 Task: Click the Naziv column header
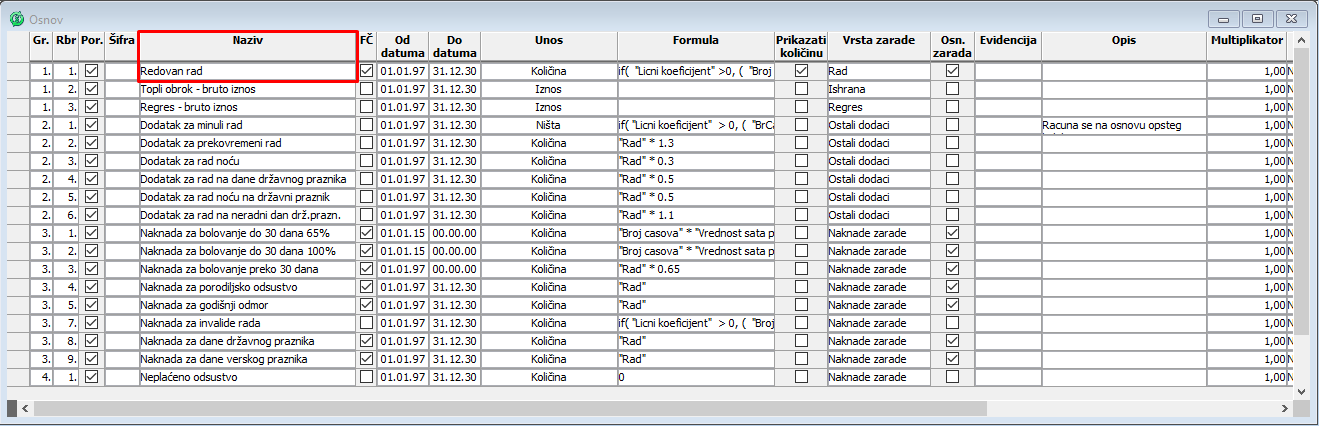click(247, 46)
